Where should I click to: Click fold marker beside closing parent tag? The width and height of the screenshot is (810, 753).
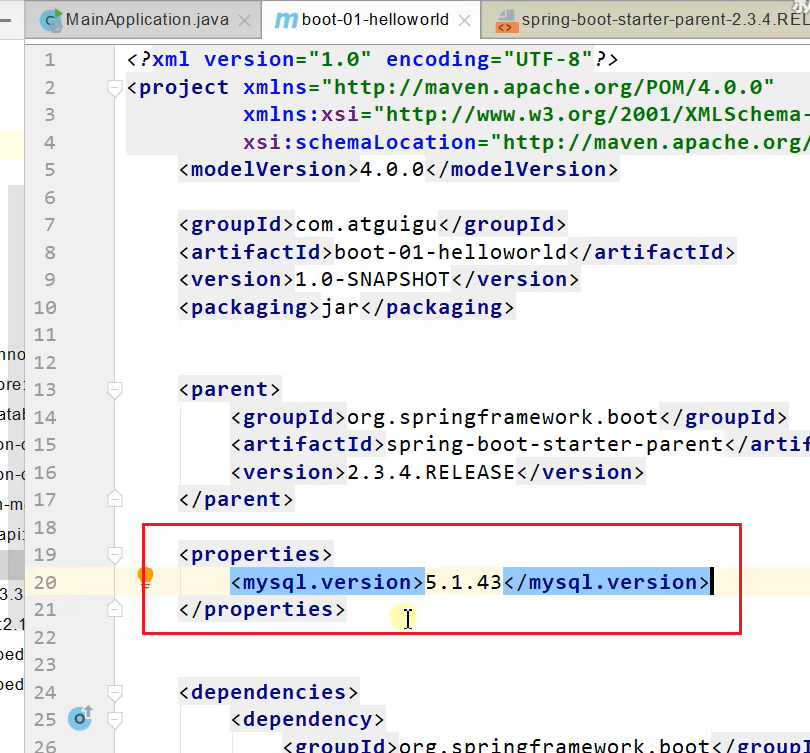point(115,498)
